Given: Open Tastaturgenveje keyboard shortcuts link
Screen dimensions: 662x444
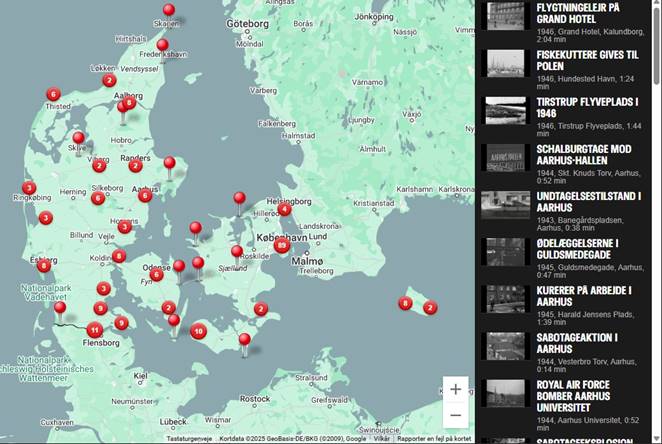Looking at the screenshot, I should [x=189, y=439].
